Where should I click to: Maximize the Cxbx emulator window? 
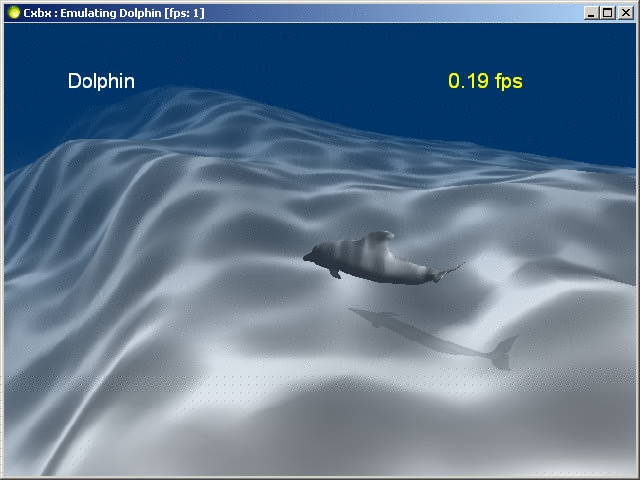pos(608,13)
